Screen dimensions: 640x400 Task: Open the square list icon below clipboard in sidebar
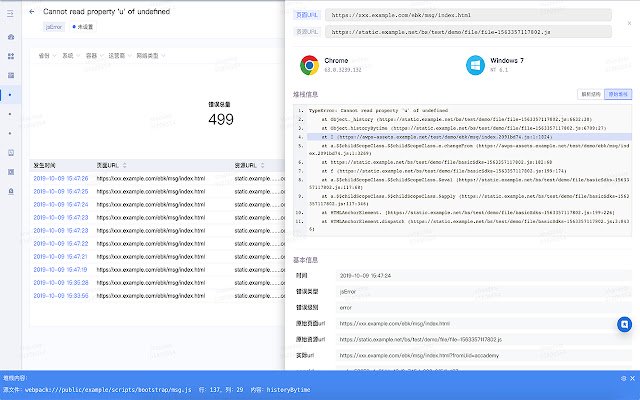[11, 172]
